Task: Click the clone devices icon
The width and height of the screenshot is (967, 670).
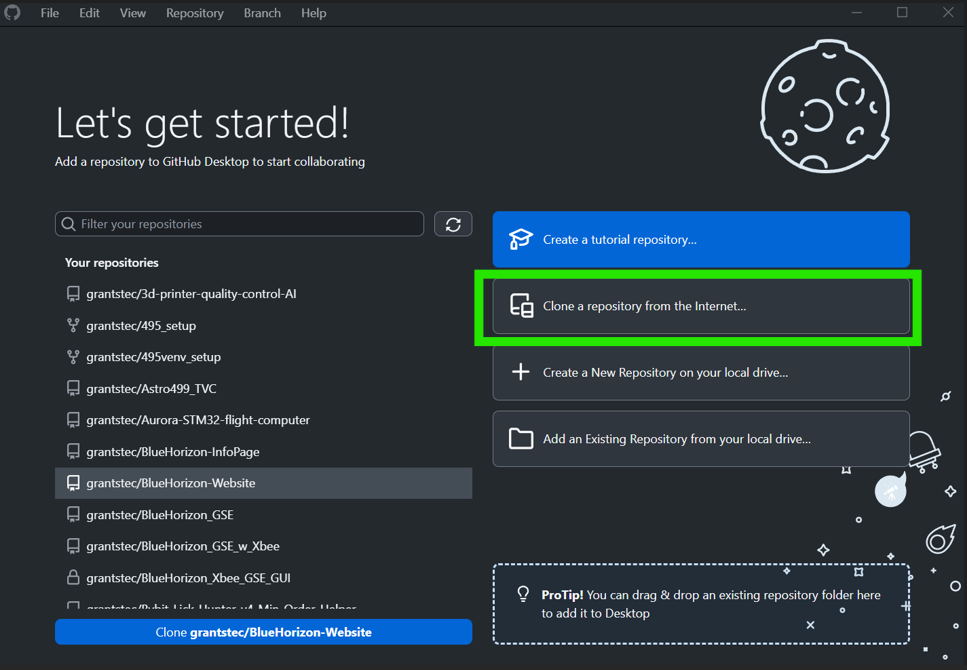Action: [521, 306]
